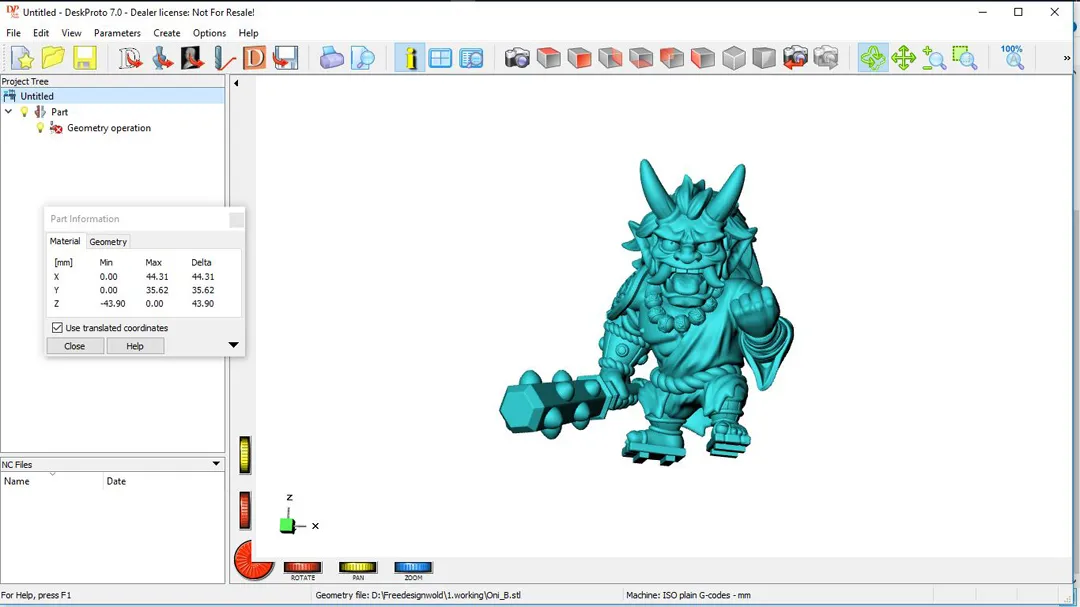Click the vertical yellow pan thumbwheel
The image size is (1080, 607).
(245, 455)
